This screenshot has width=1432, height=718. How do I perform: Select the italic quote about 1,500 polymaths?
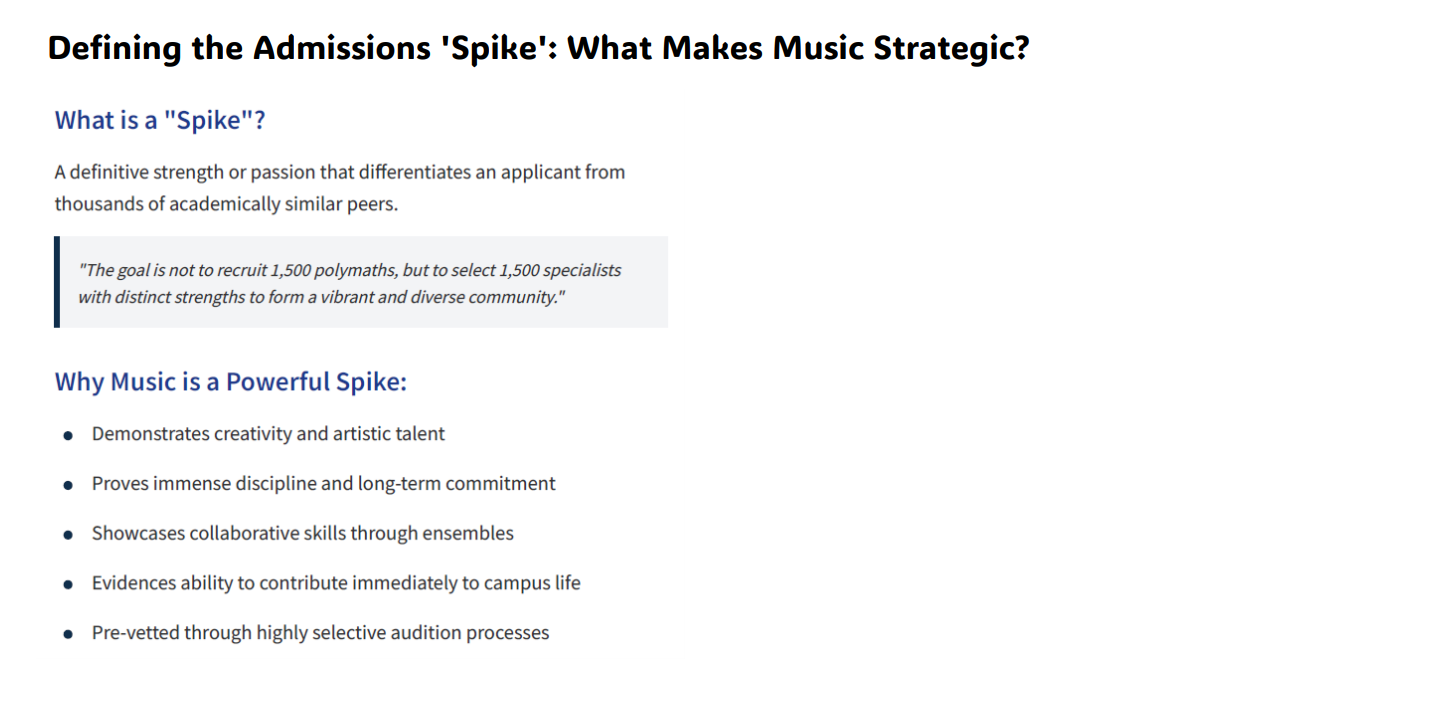(350, 283)
